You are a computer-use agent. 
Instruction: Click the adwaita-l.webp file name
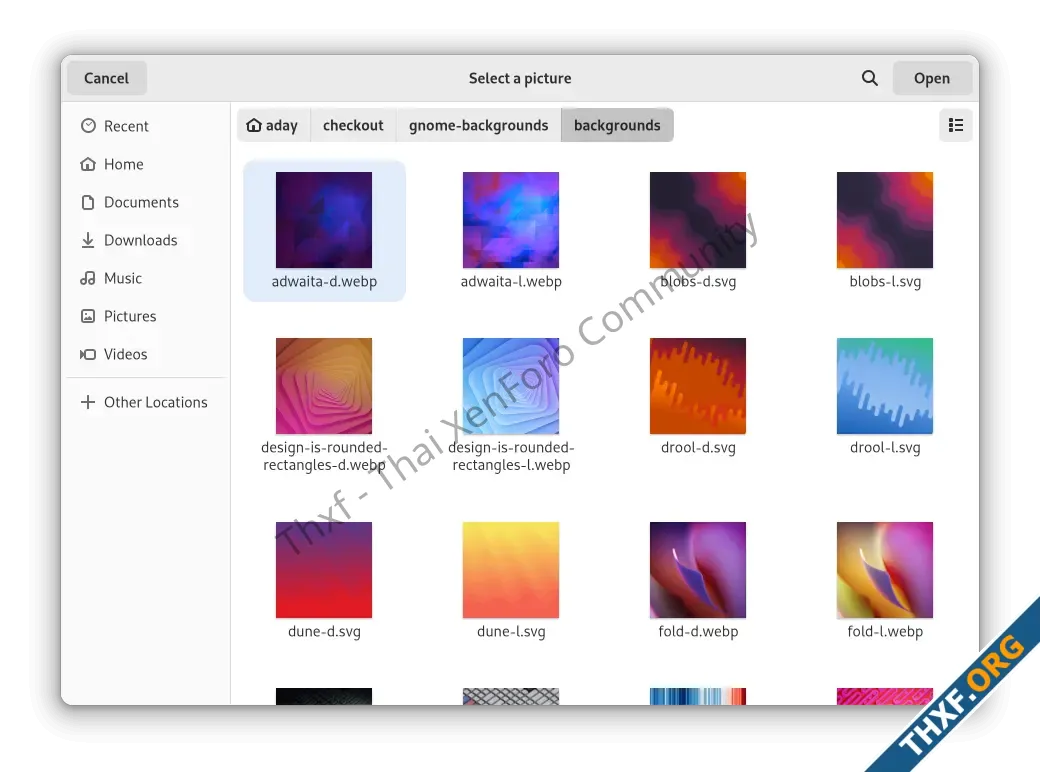[x=511, y=281]
